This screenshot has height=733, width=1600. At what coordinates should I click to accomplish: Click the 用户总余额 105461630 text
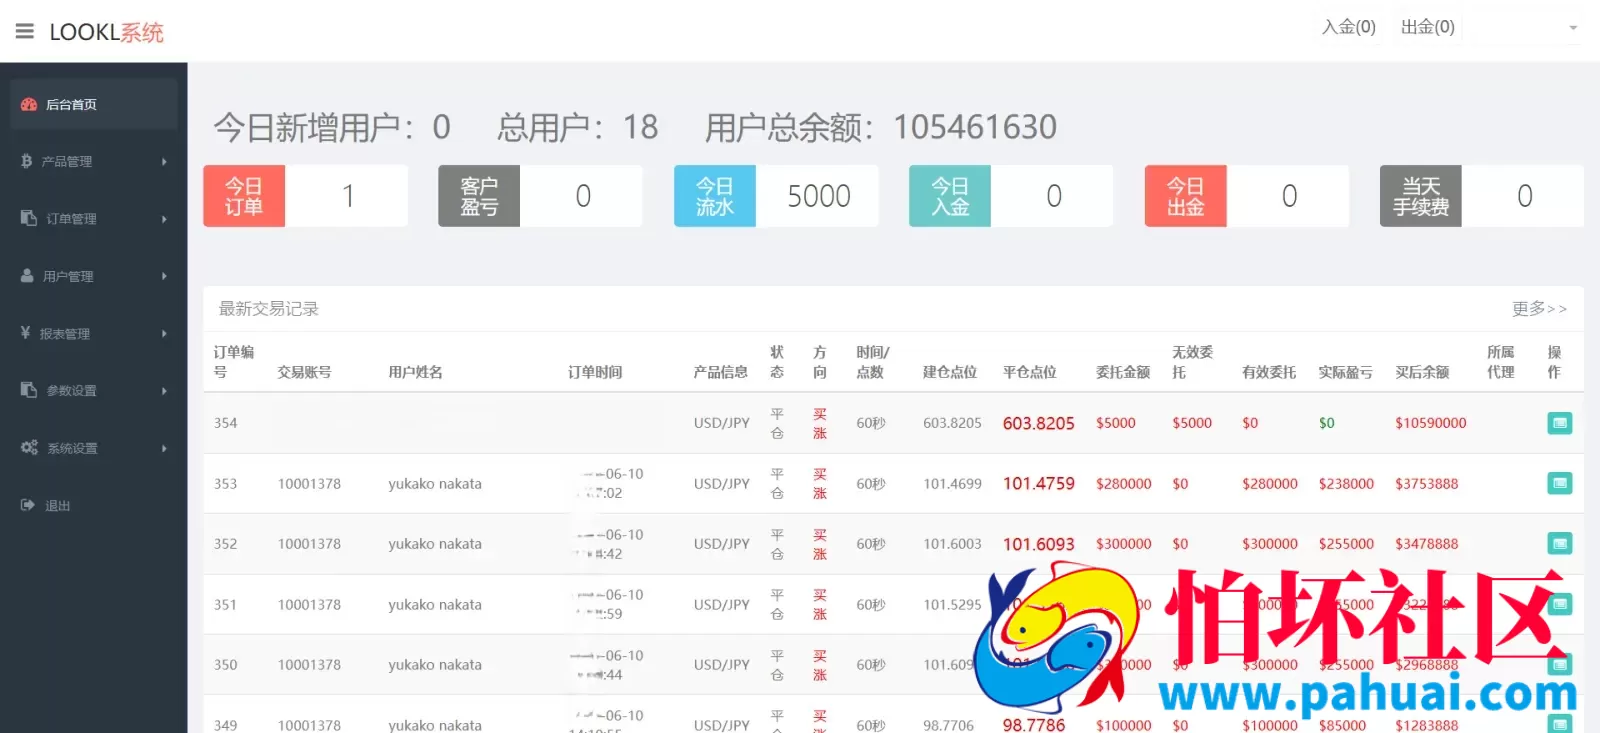880,127
